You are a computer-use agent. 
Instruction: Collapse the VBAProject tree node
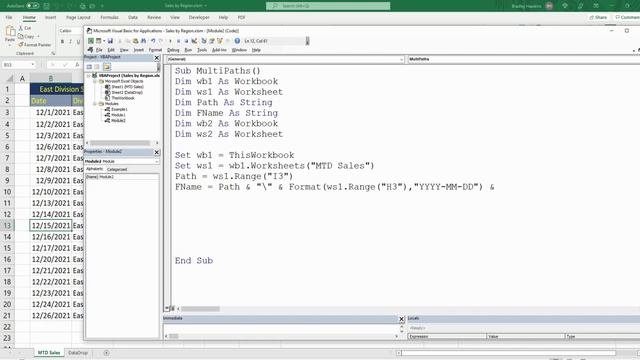tap(88, 76)
